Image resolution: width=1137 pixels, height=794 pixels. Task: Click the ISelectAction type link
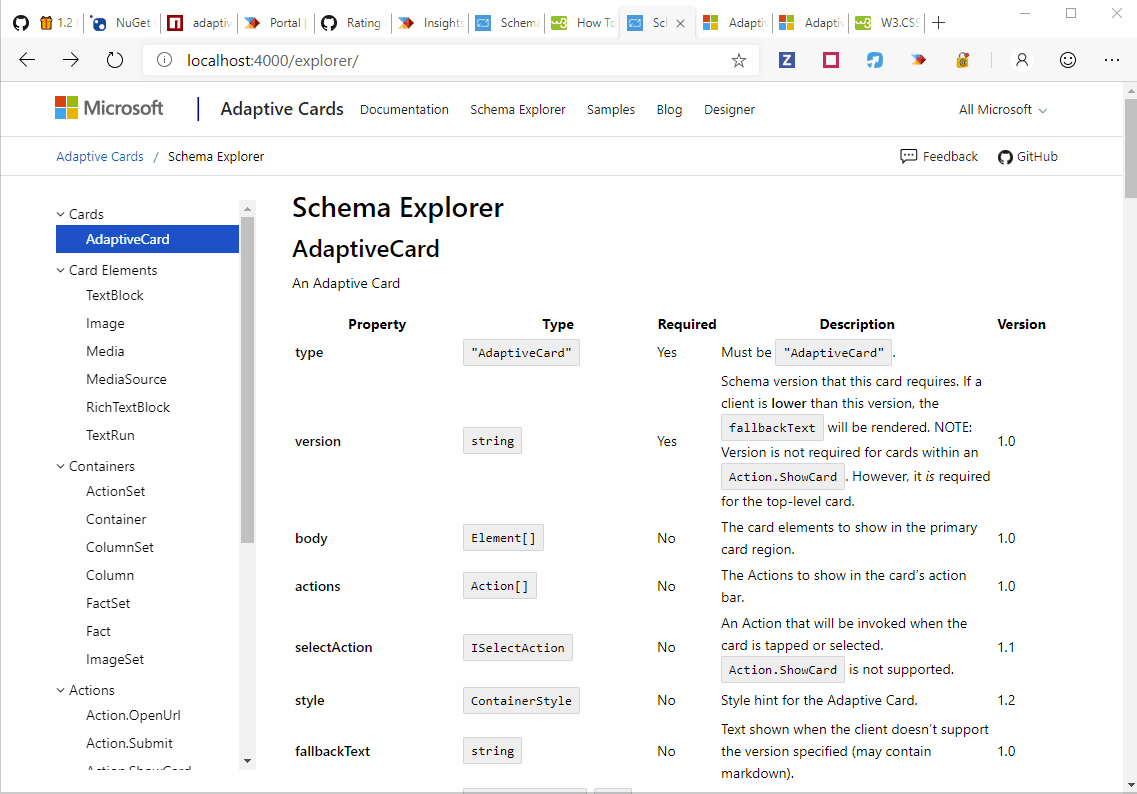(518, 648)
